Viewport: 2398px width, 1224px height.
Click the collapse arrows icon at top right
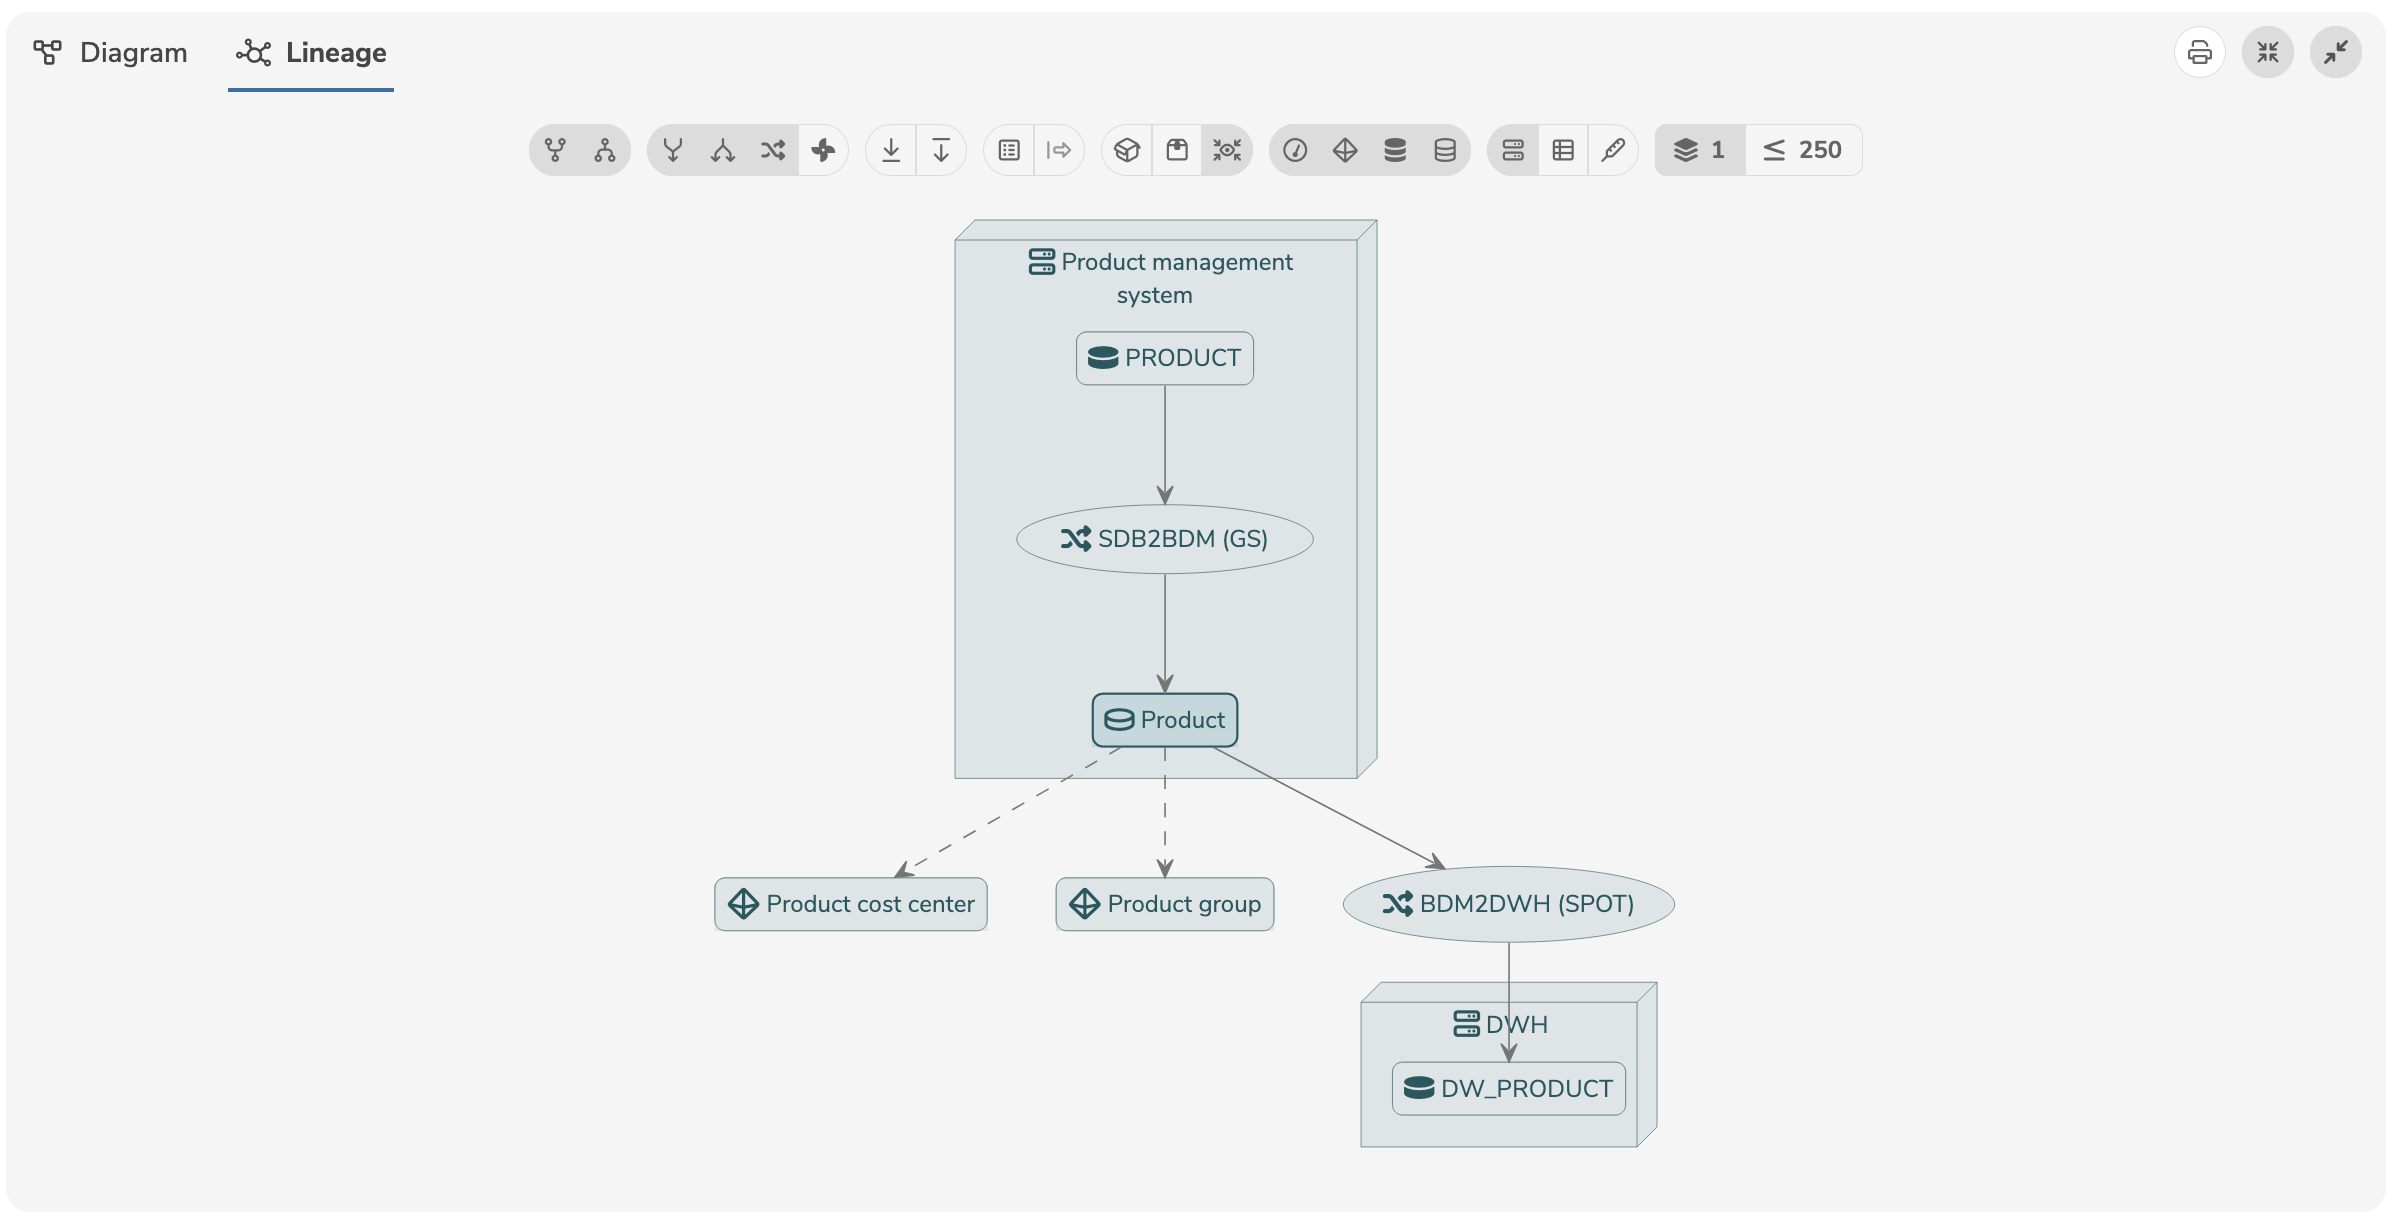coord(2267,52)
